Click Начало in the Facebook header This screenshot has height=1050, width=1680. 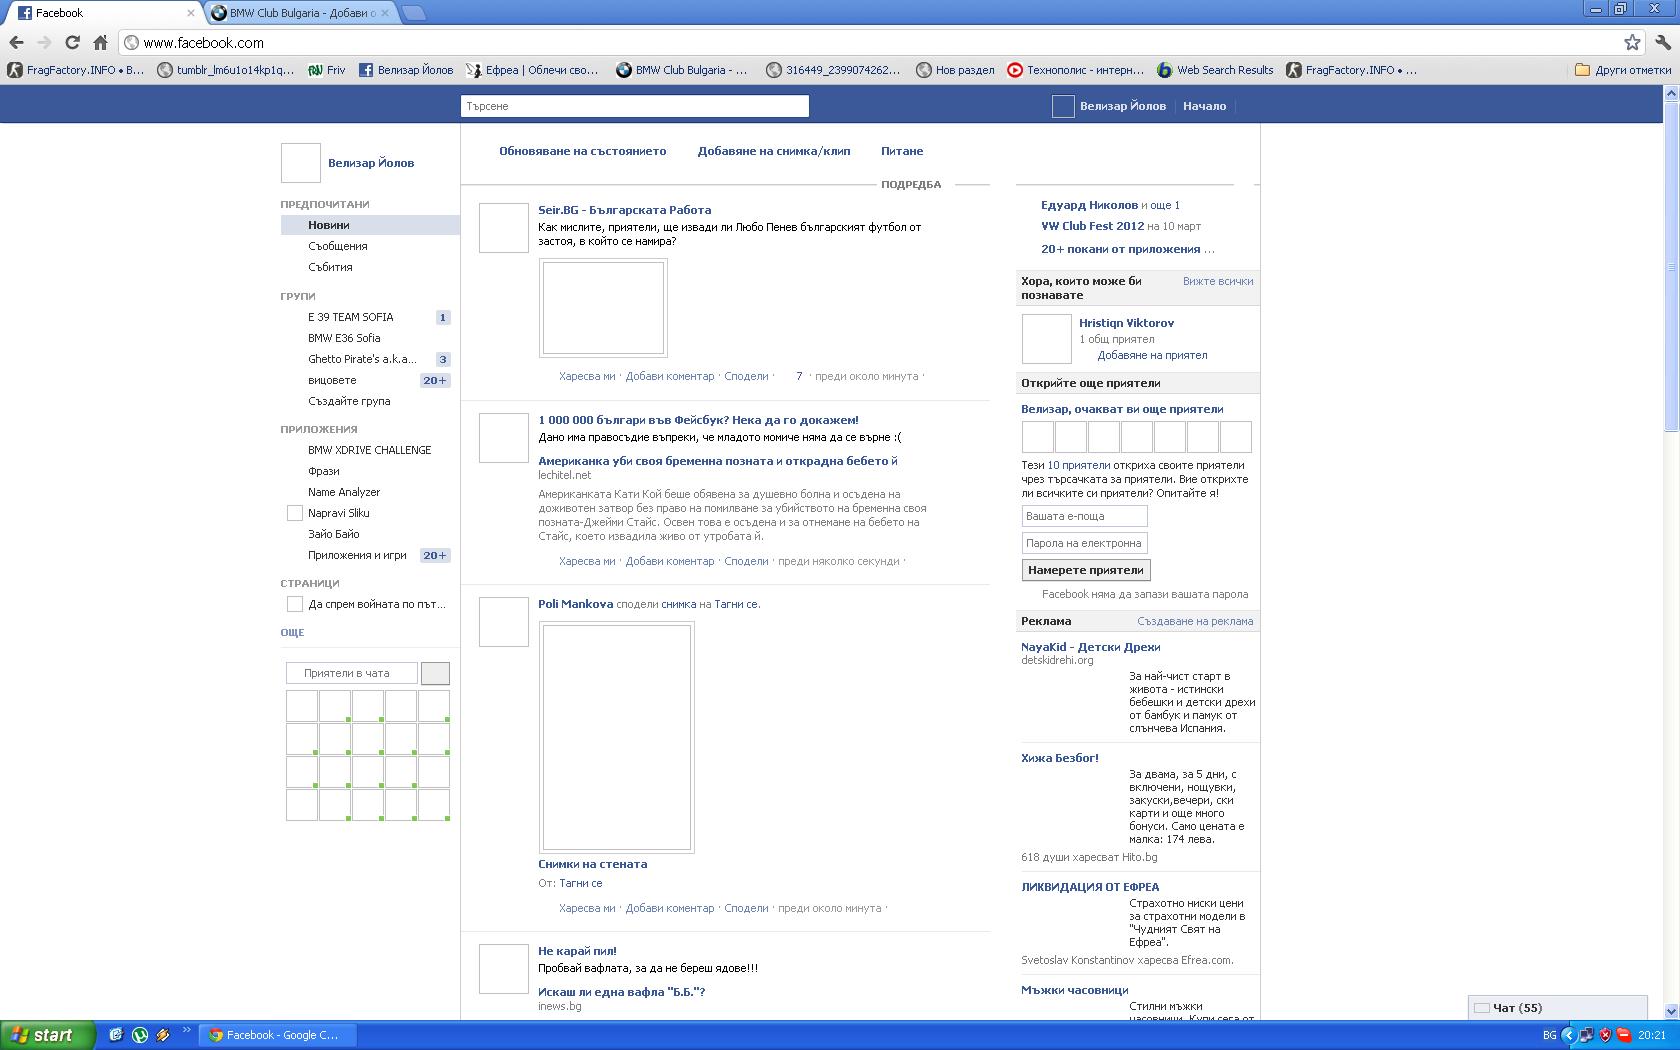[1204, 106]
